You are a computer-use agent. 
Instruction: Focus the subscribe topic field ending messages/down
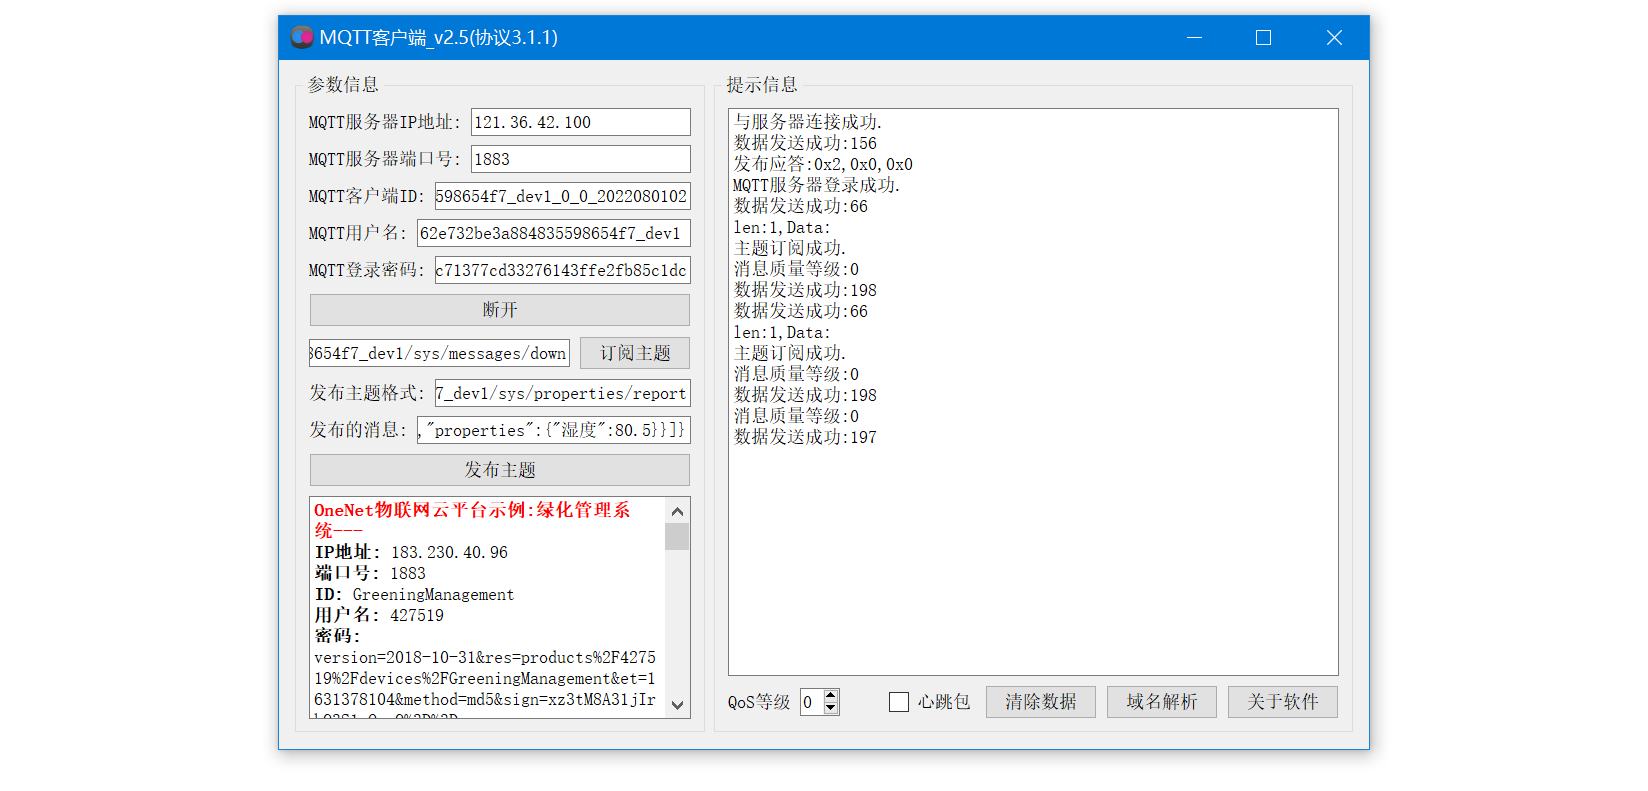coord(440,353)
